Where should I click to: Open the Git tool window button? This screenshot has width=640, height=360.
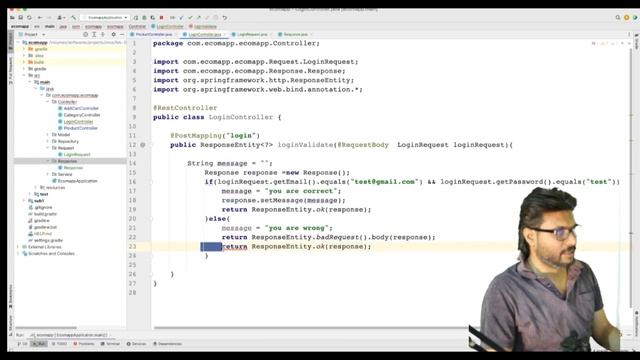[22, 344]
